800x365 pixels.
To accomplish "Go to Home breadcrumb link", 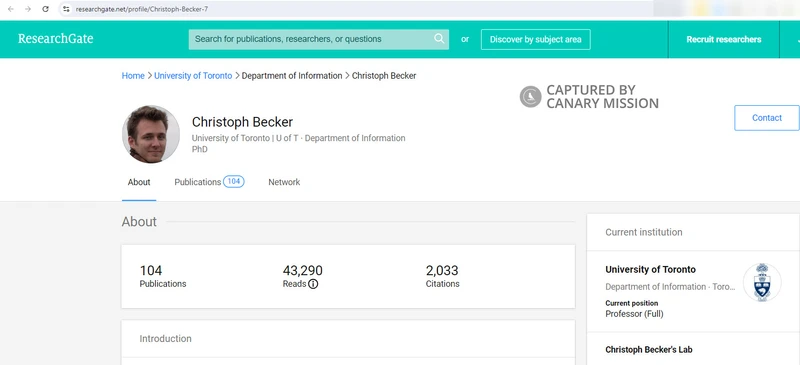I will click(x=133, y=76).
